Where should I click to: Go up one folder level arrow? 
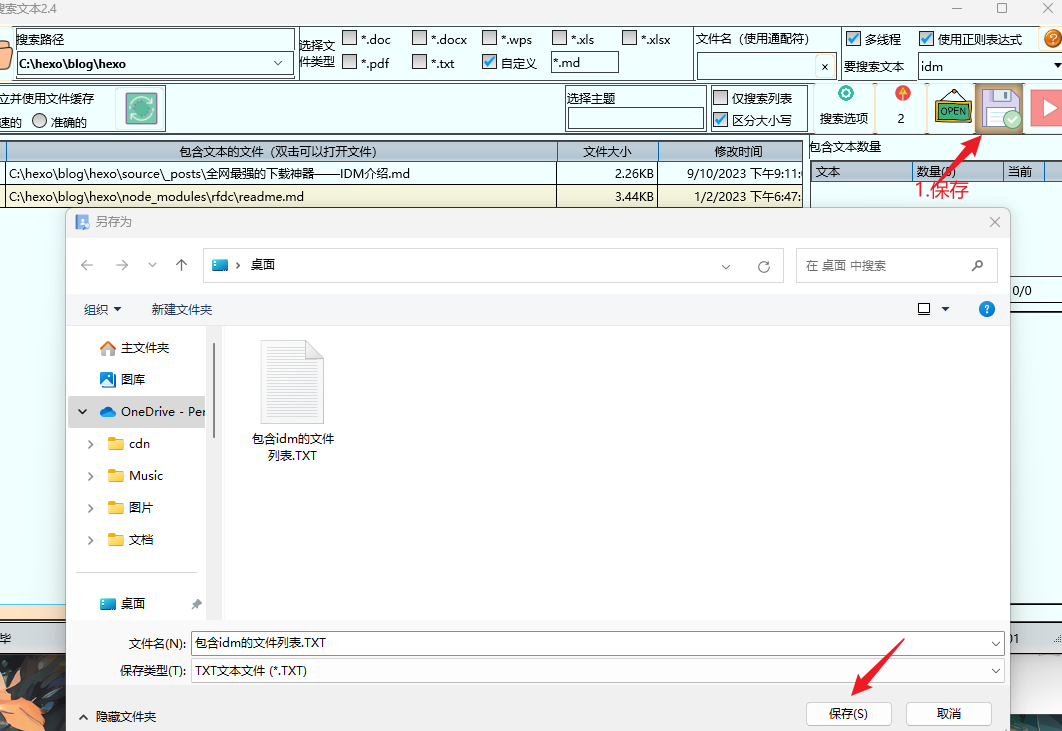[x=181, y=265]
